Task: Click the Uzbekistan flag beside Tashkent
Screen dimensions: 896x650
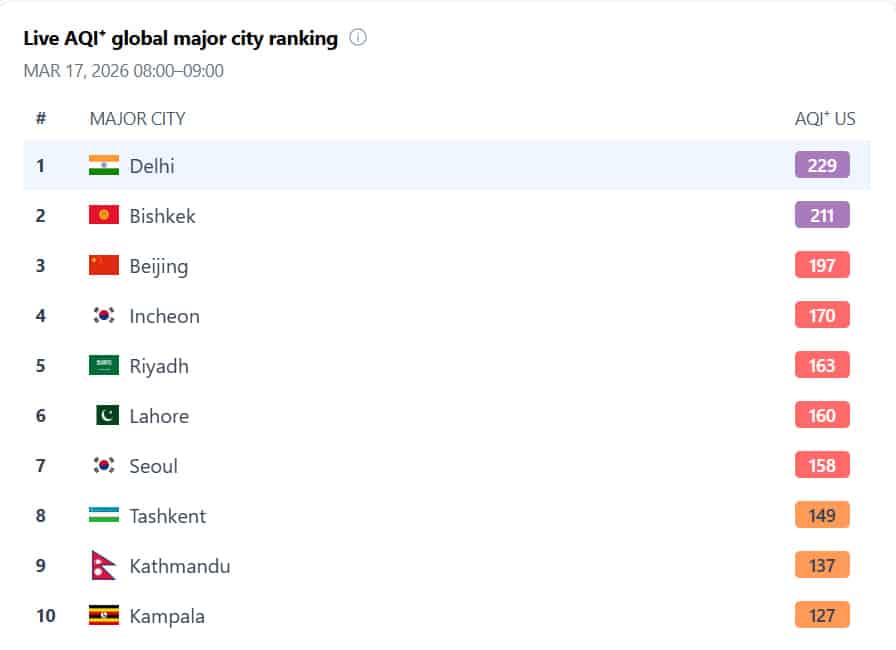Action: tap(103, 515)
